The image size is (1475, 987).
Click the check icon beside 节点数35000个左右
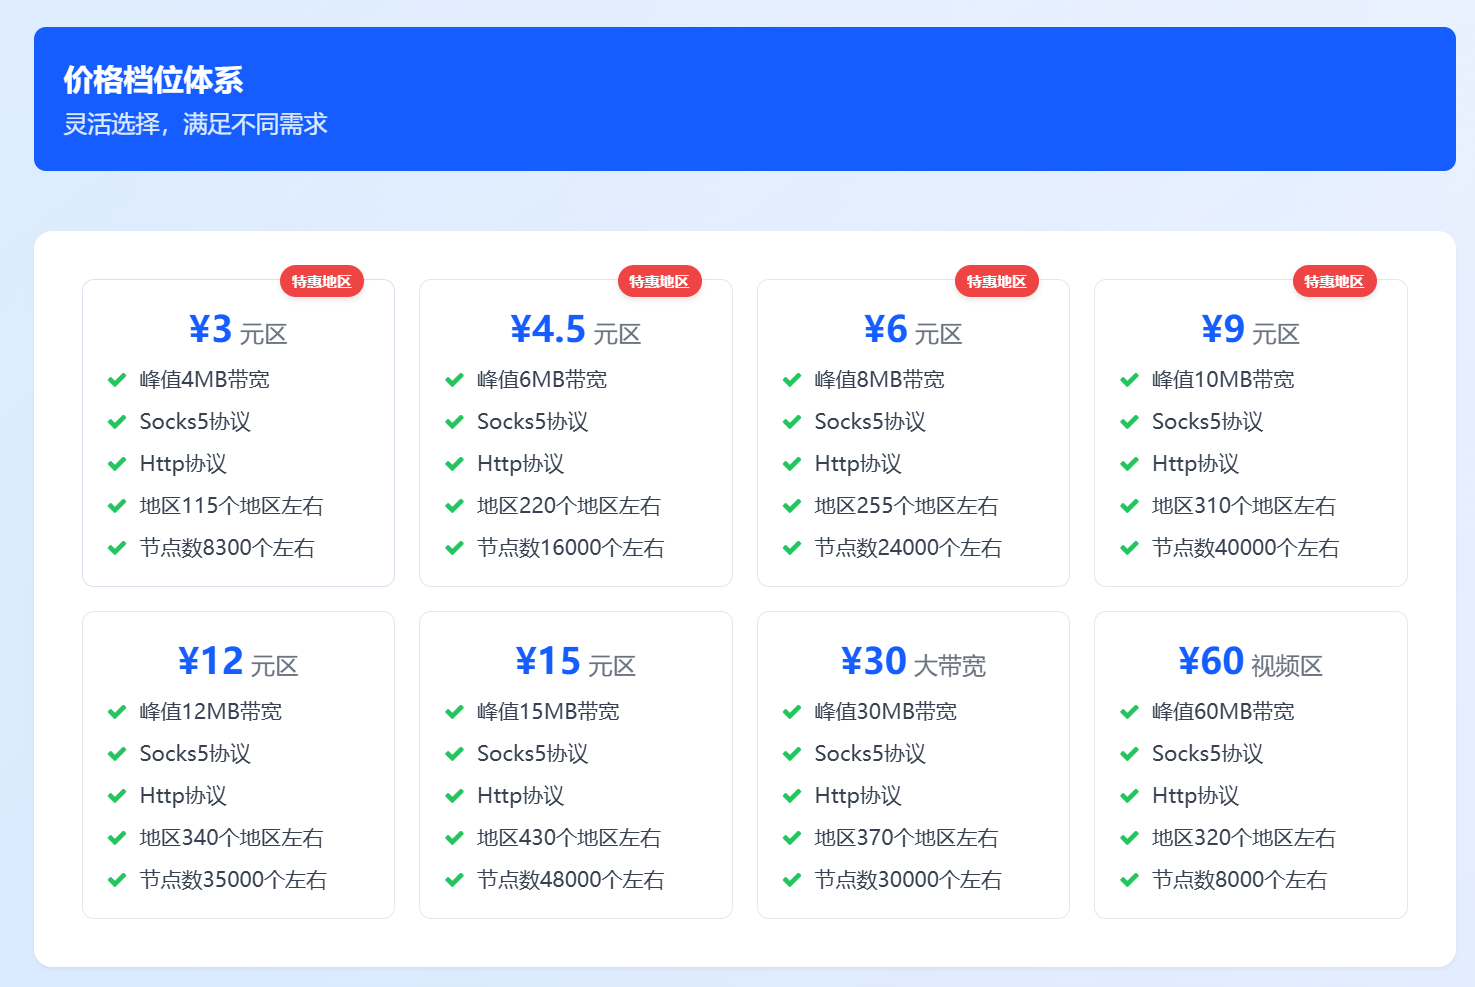[117, 880]
